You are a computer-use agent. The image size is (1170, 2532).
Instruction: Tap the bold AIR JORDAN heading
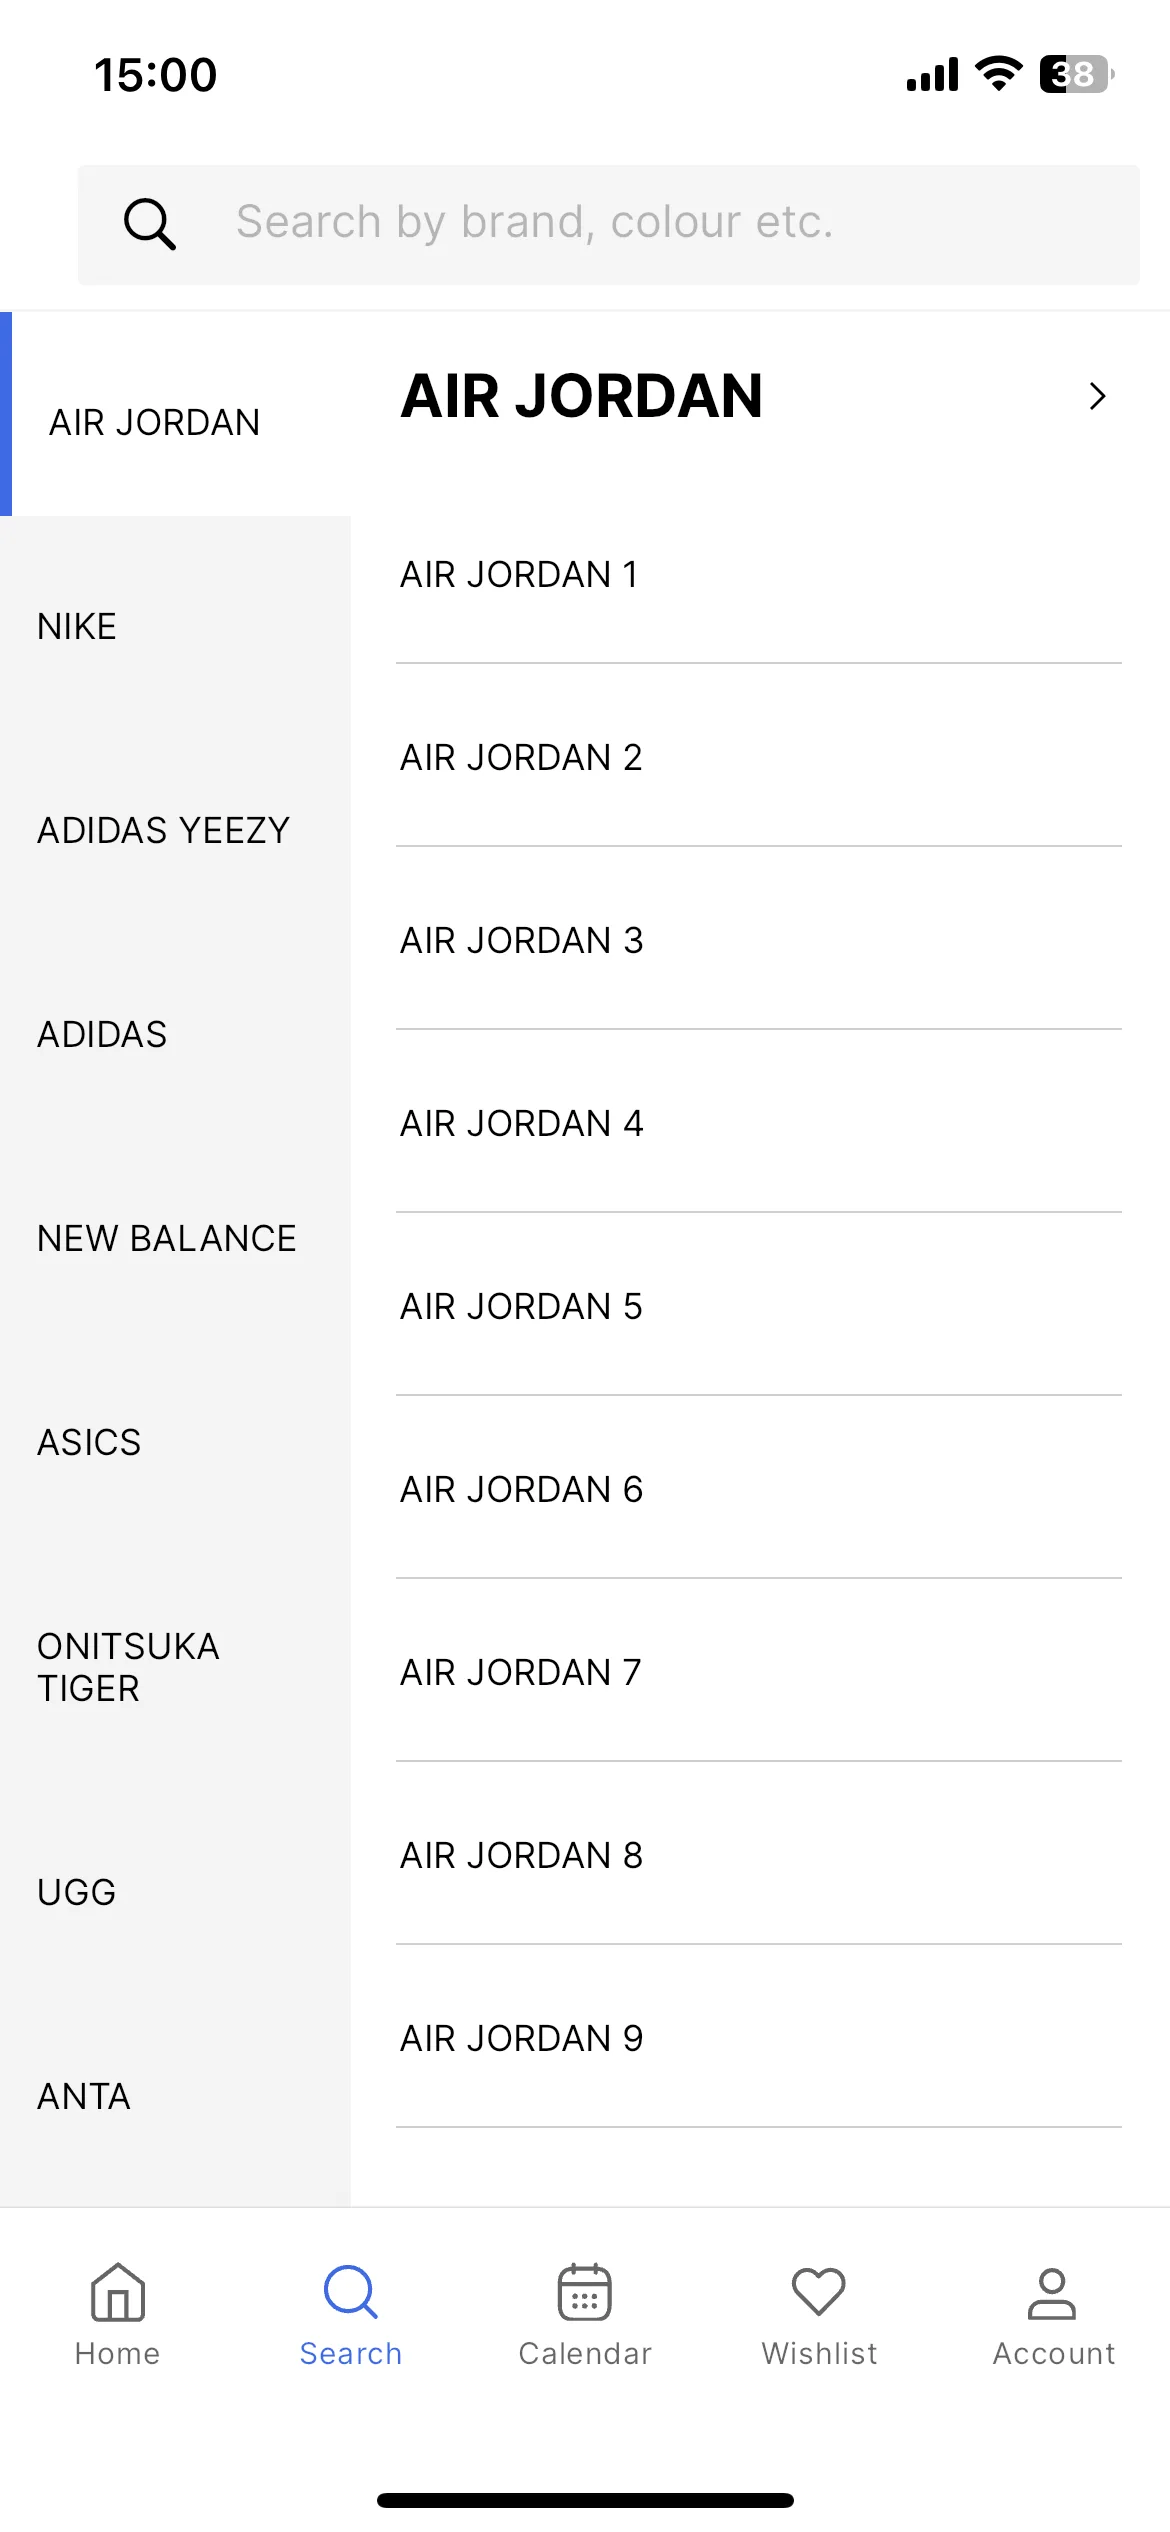click(x=582, y=396)
